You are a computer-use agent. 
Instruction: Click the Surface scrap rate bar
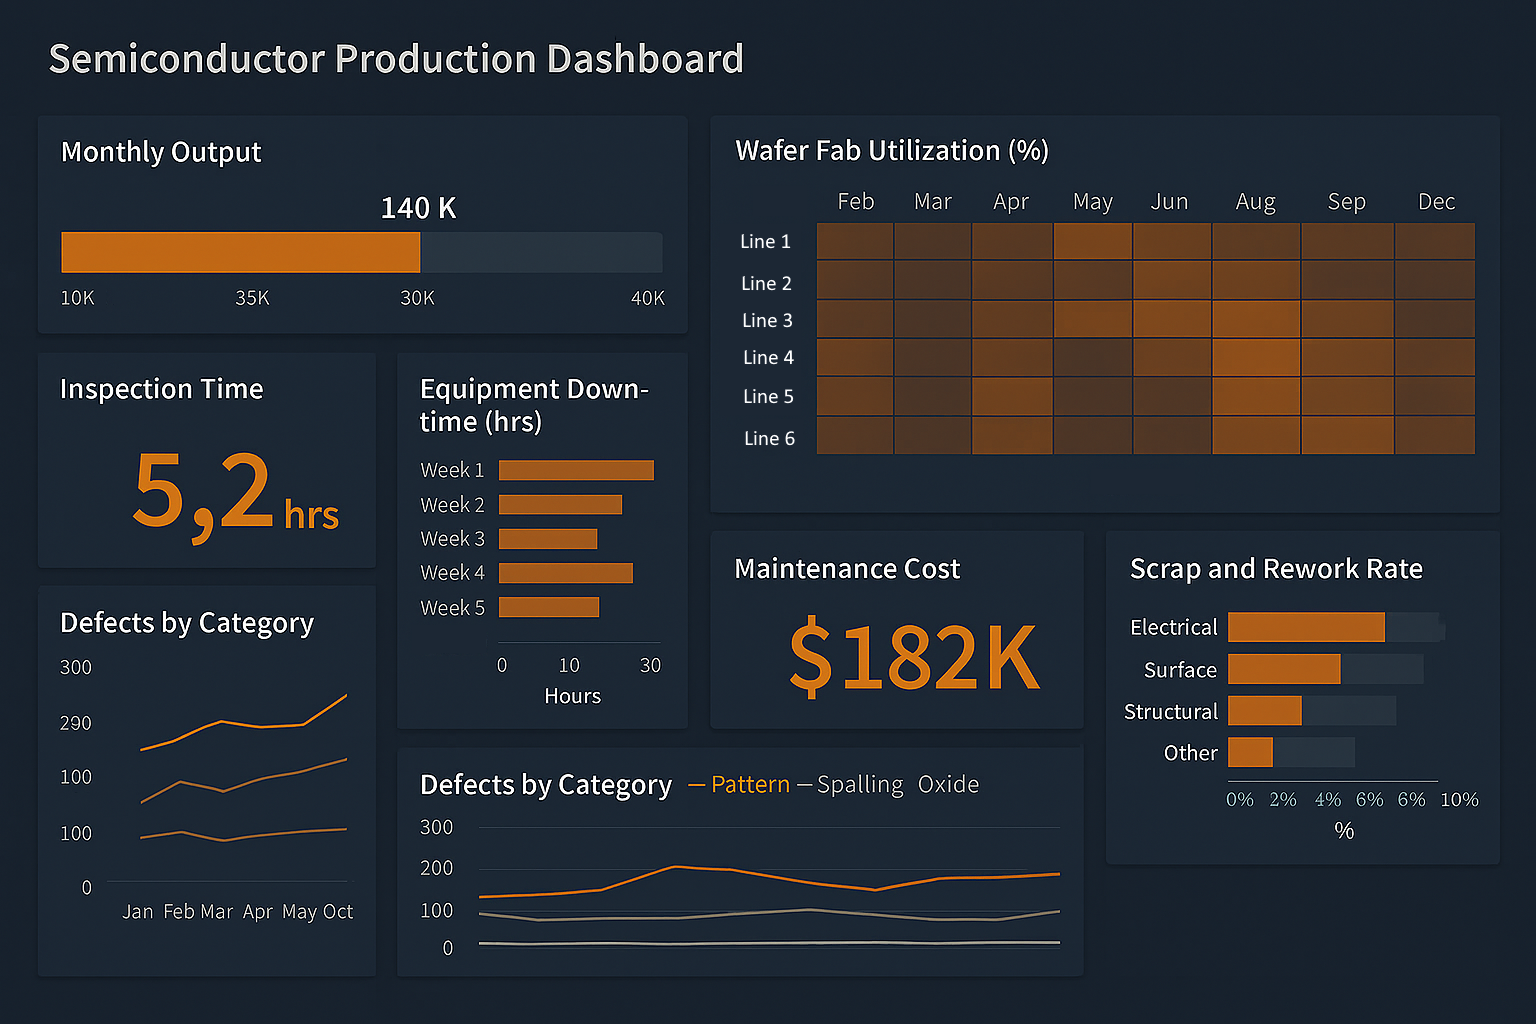coord(1283,669)
